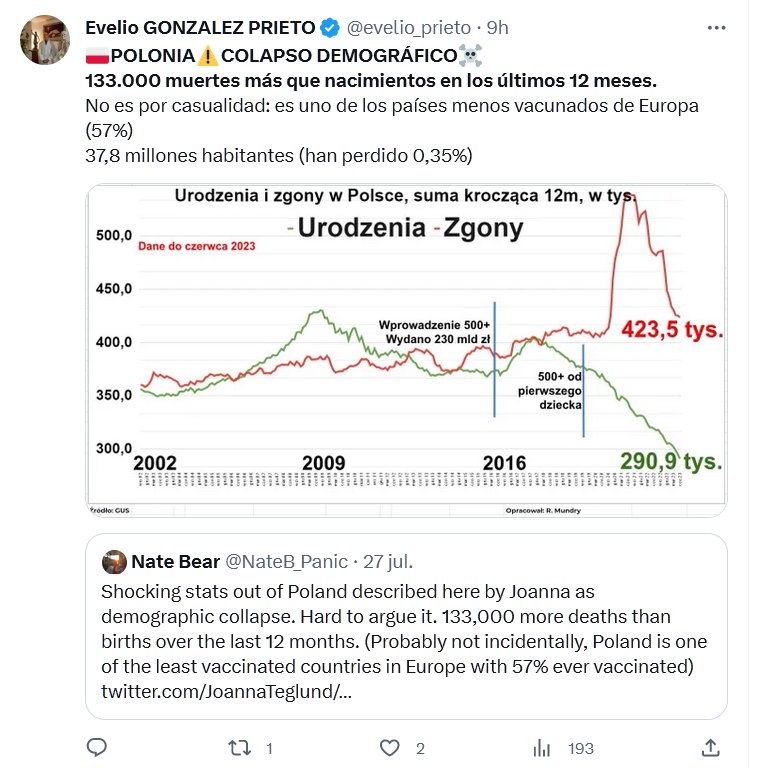
Task: Open Evelio Gonzalez Prieto's profile avatar
Action: 45,40
